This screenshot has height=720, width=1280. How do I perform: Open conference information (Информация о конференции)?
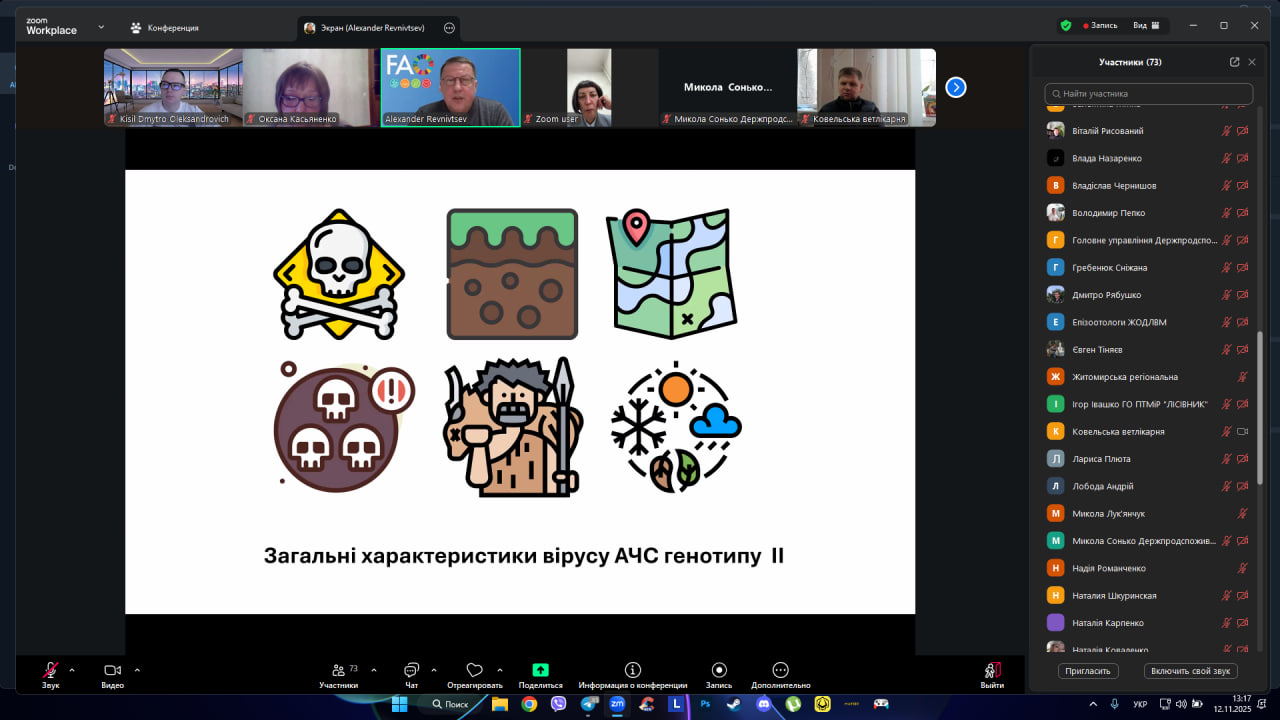(632, 670)
